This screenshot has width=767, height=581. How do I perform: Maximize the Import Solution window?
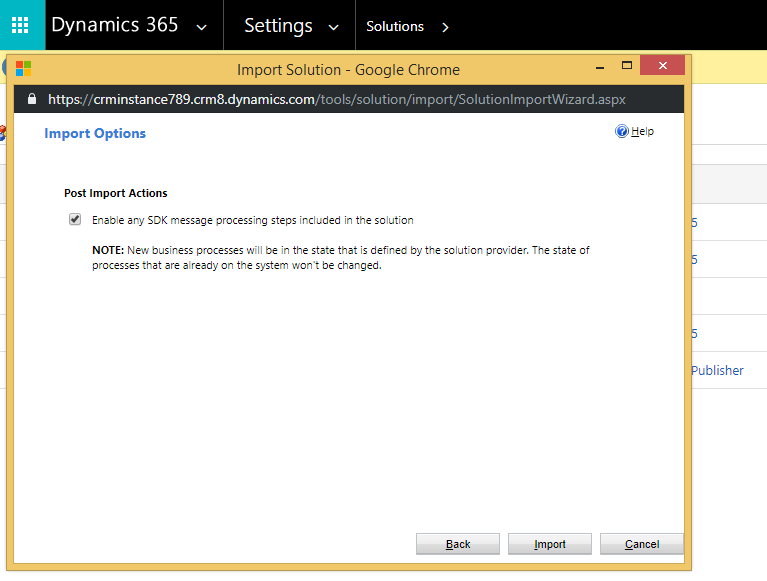[x=627, y=66]
